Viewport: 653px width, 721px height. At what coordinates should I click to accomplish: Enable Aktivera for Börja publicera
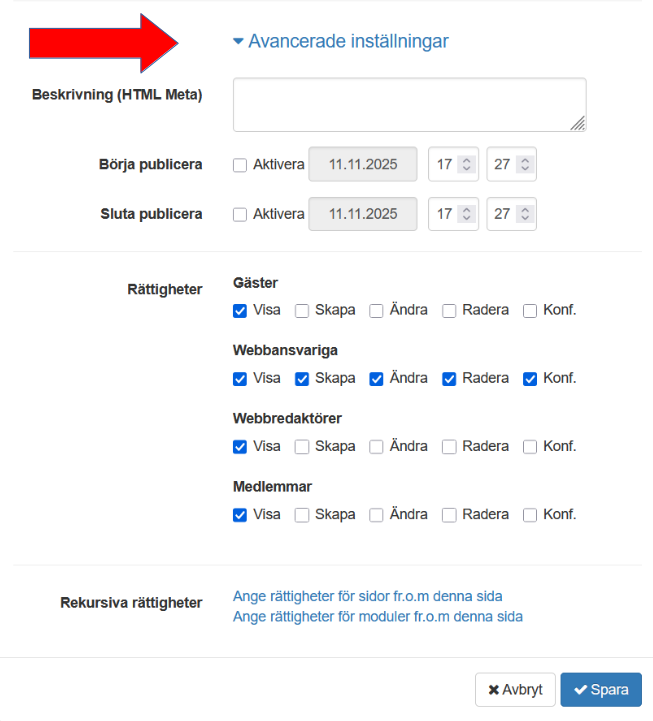click(x=240, y=165)
